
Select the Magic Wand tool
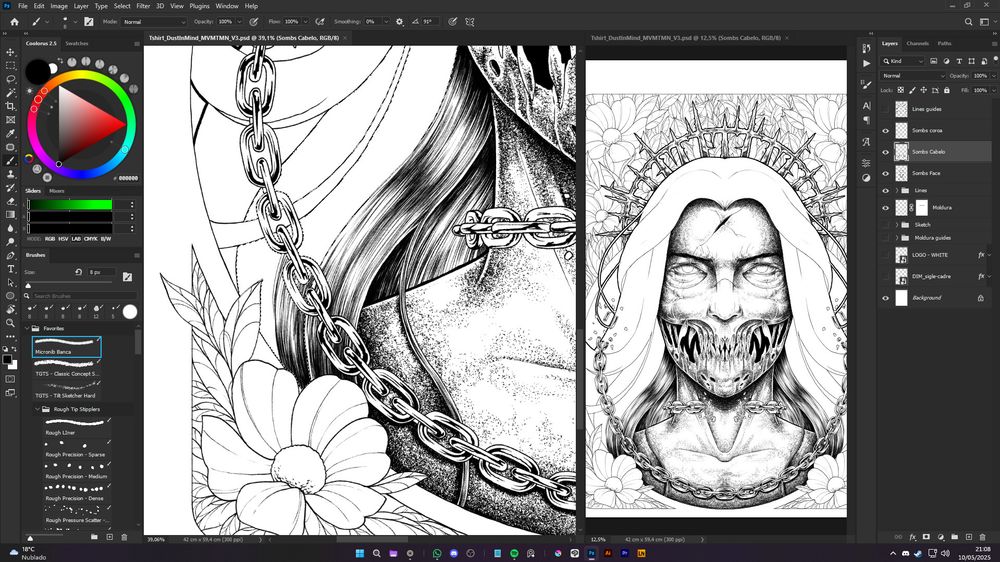(10, 92)
